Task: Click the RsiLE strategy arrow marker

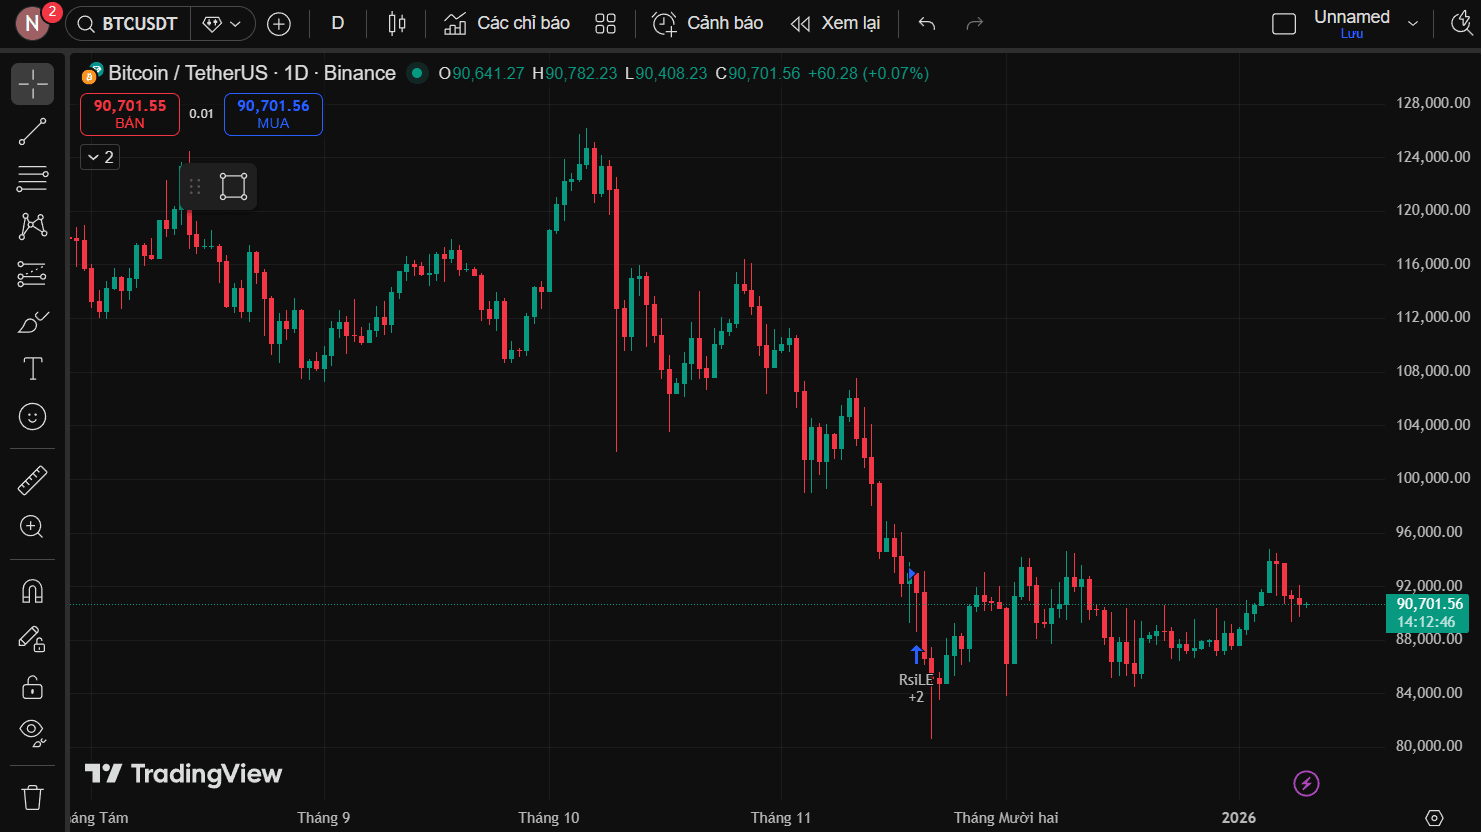Action: 916,655
